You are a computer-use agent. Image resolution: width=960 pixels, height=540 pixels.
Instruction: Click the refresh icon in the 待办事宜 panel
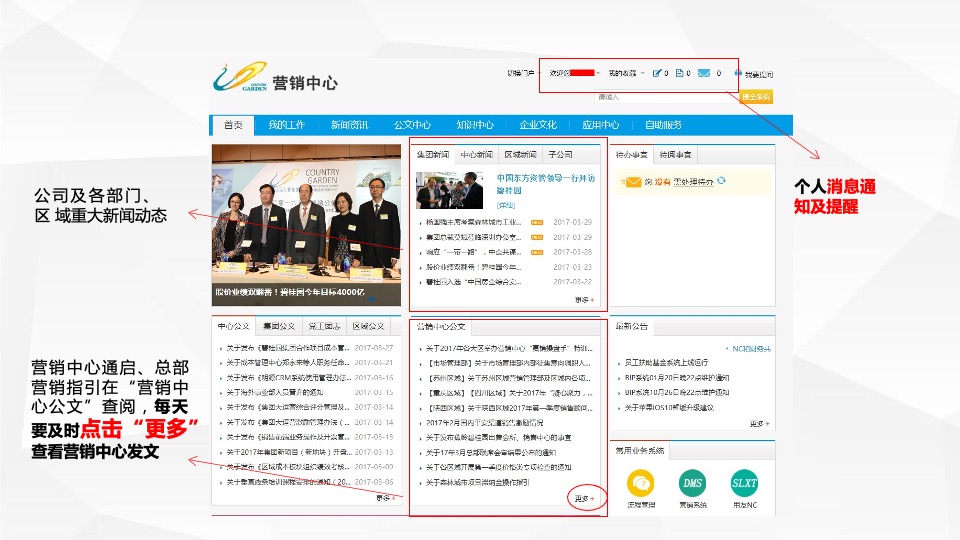pos(721,181)
